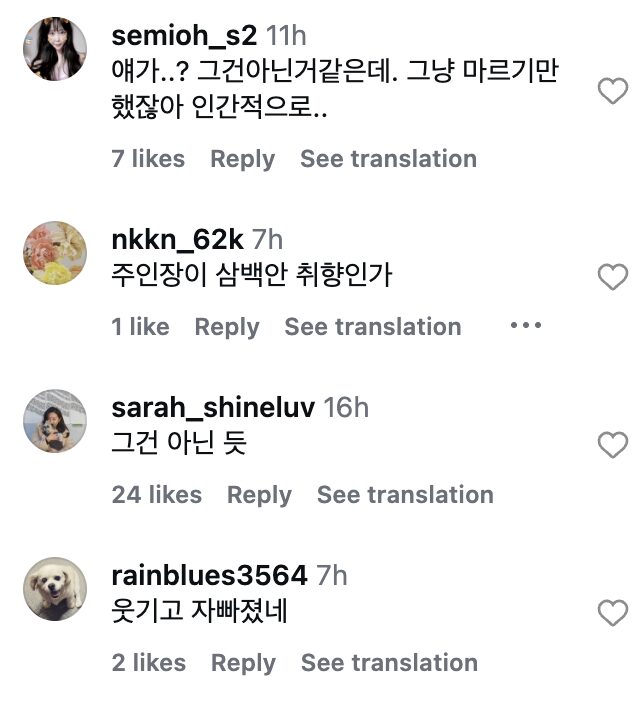The image size is (644, 716).
Task: Open sarah_shineluv's profile photo
Action: (55, 421)
